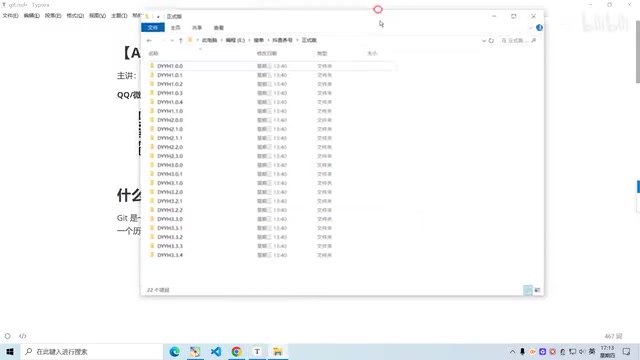640x360 pixels.
Task: Open Typora 格式(O) menu
Action: (75, 16)
